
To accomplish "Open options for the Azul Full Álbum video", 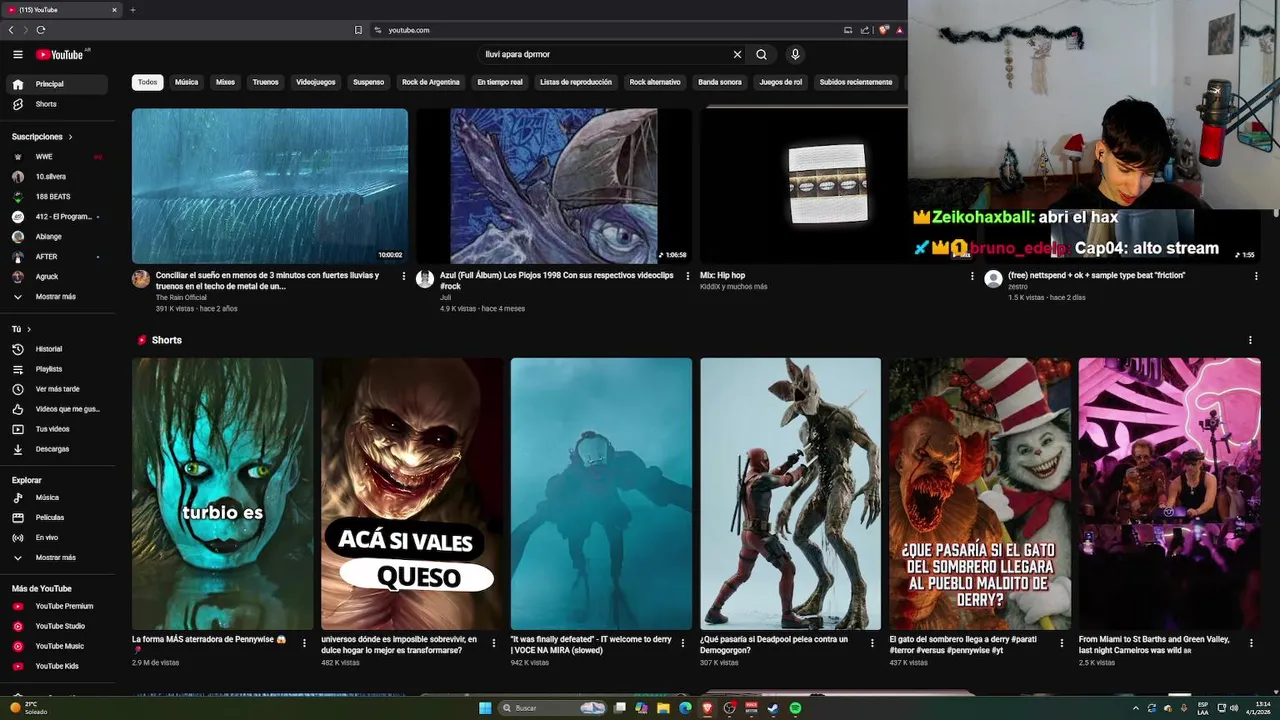I will (x=688, y=276).
